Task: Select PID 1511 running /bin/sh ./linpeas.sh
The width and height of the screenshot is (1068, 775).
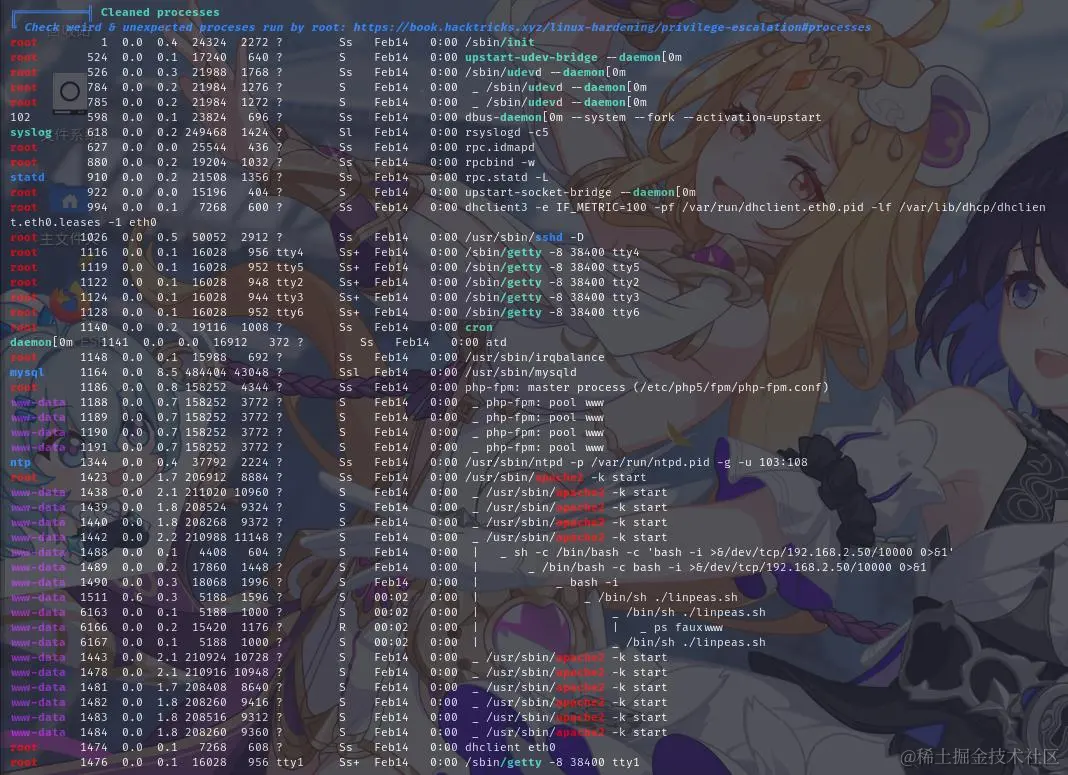Action: 93,597
